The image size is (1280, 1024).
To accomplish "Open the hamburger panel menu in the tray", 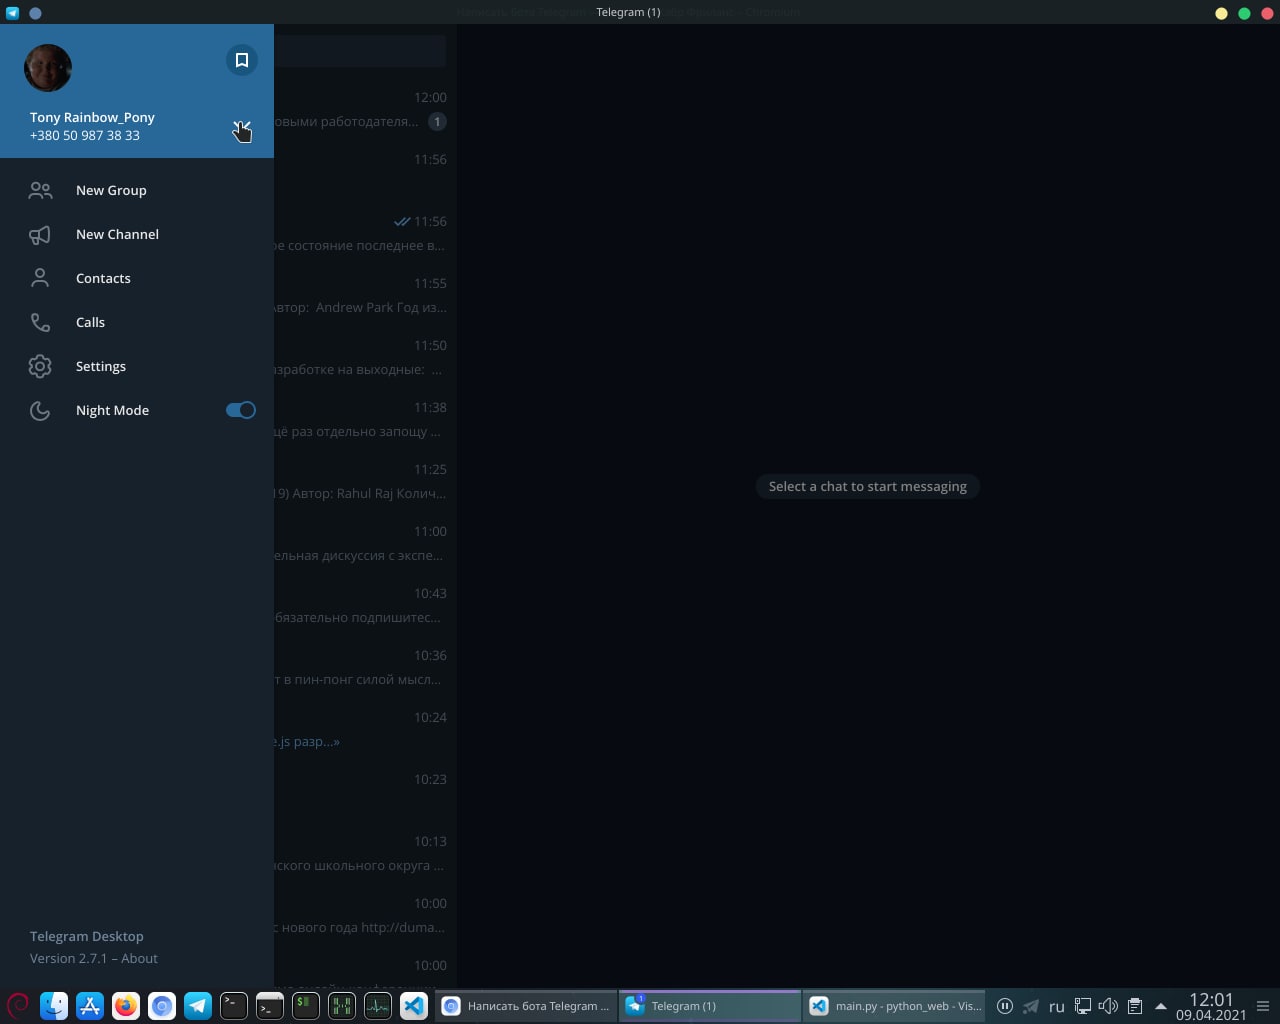I will coord(1262,1006).
